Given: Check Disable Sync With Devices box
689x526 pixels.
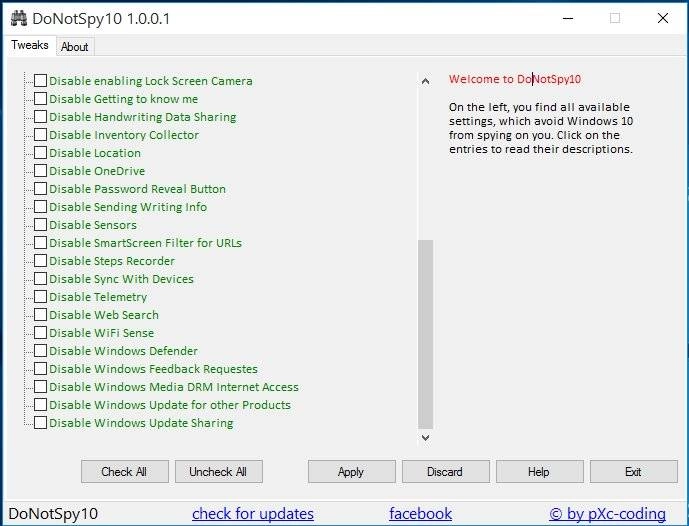Looking at the screenshot, I should coord(40,279).
